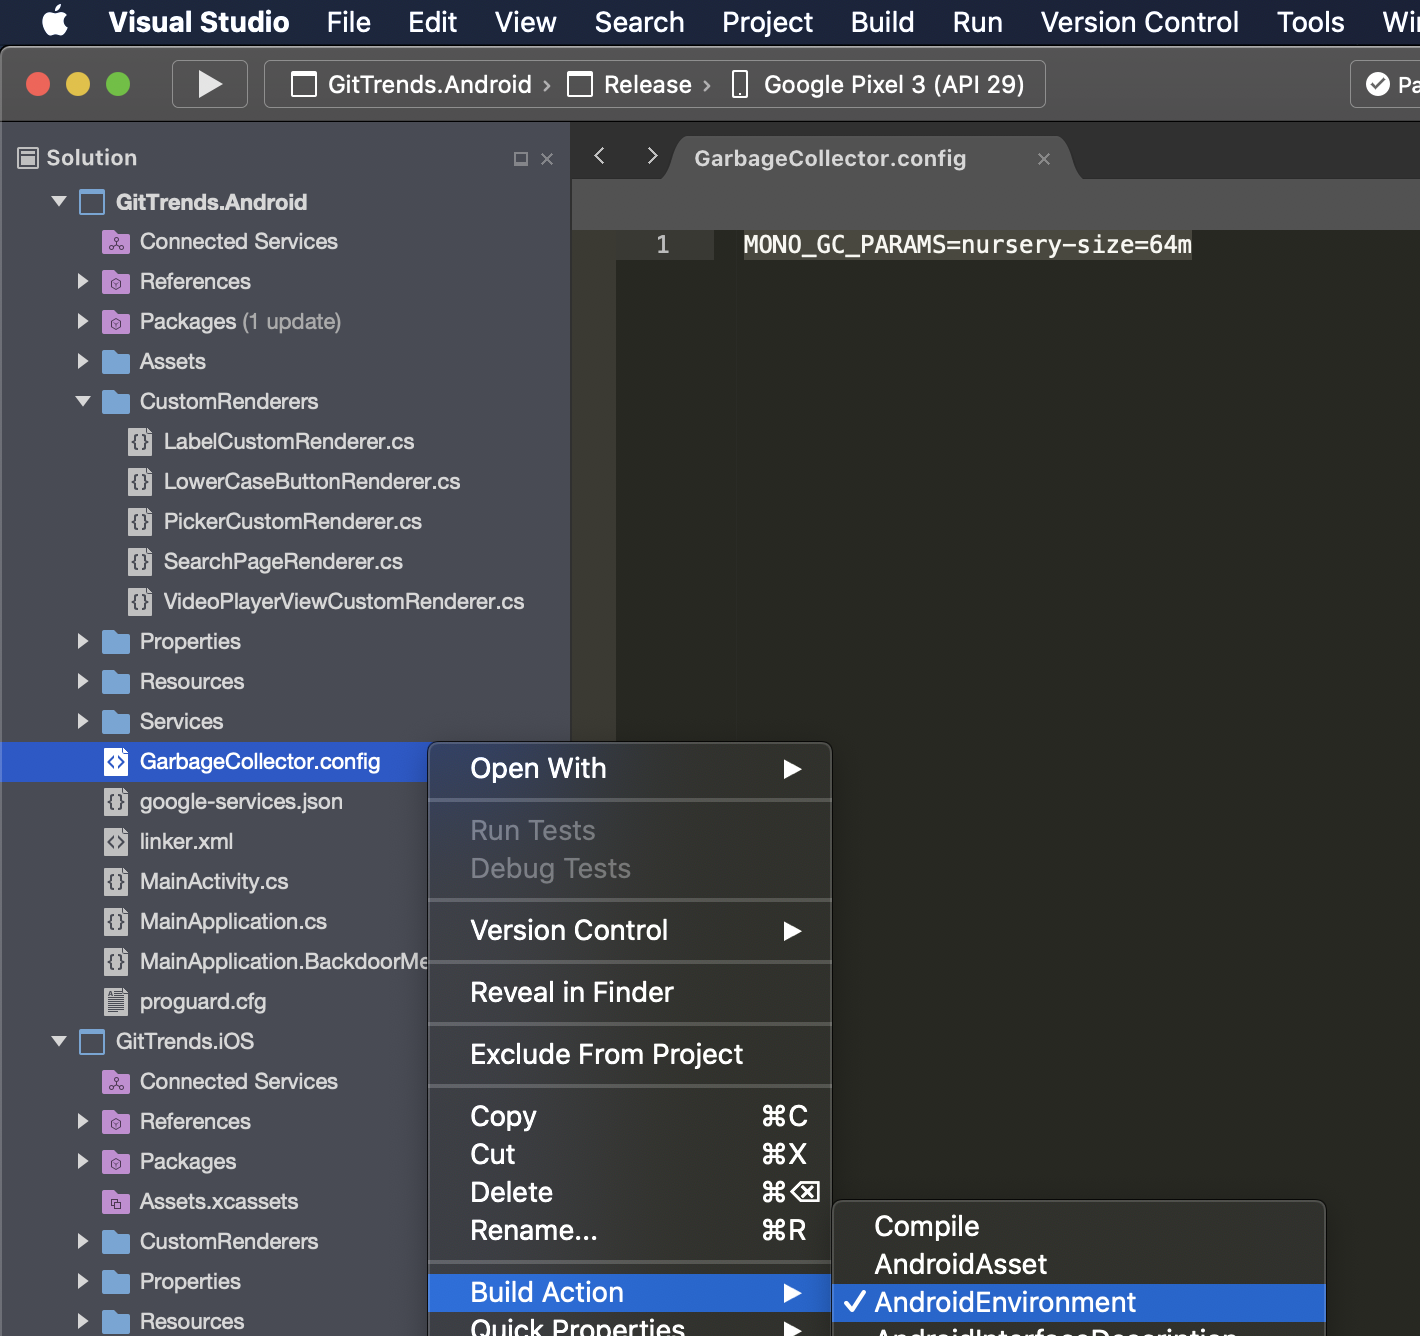Viewport: 1420px width, 1336px height.
Task: Click PickerCustomRenderer.cs file icon
Action: click(x=140, y=522)
